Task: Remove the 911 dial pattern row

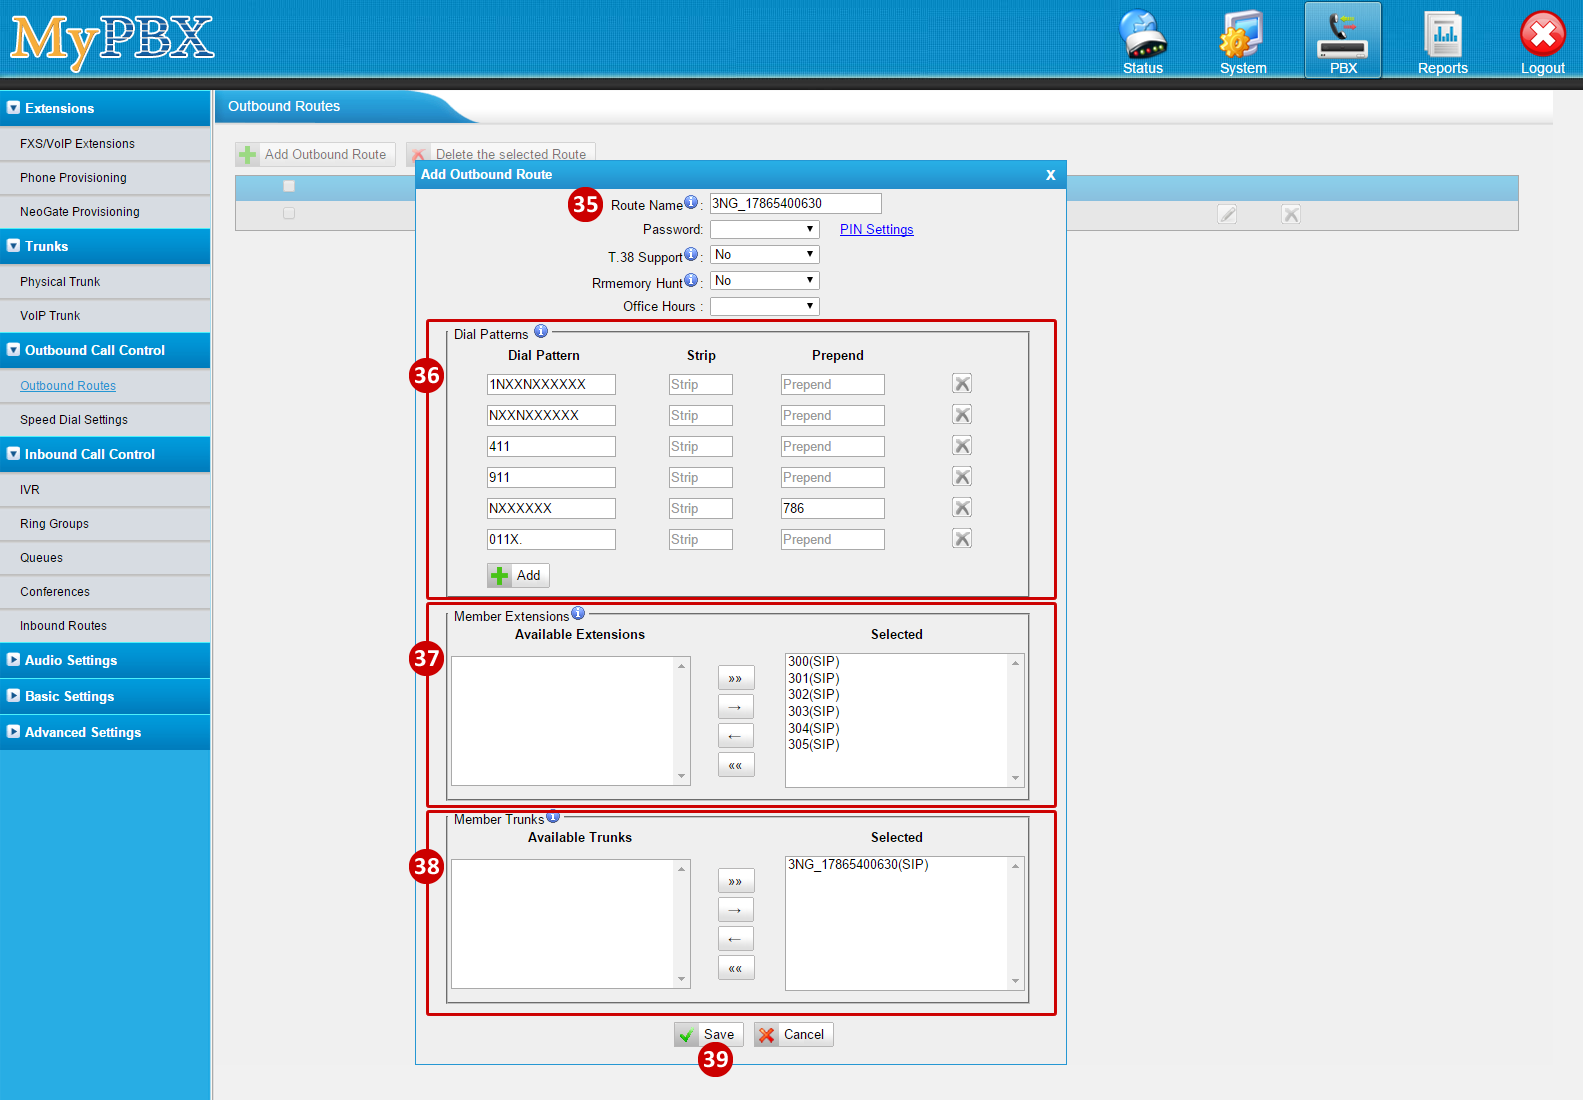Action: tap(962, 477)
